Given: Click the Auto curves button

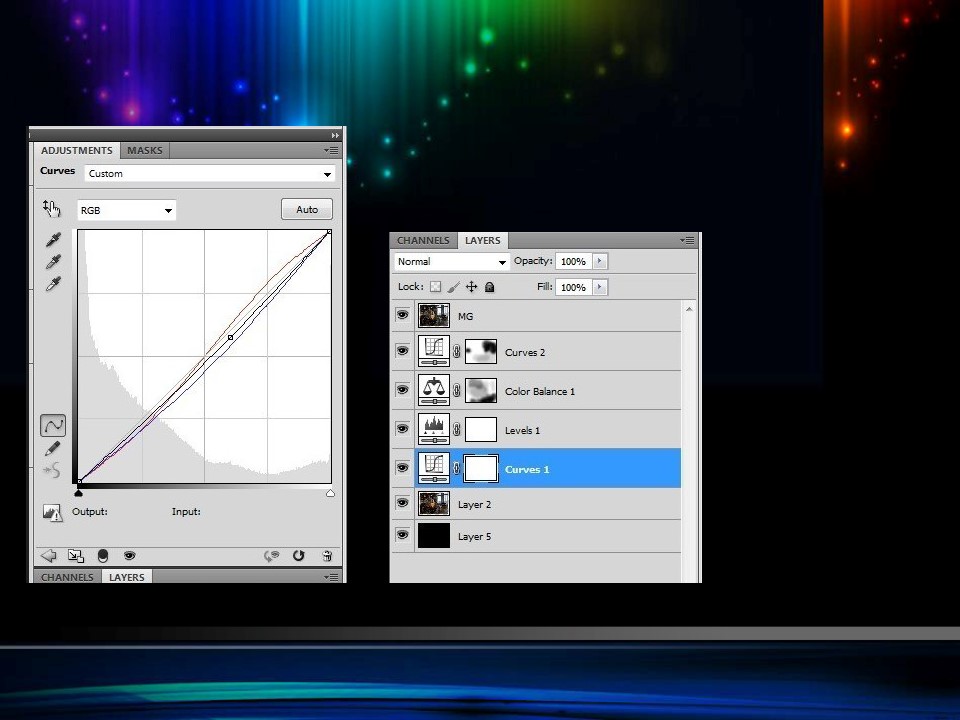Looking at the screenshot, I should pyautogui.click(x=307, y=209).
